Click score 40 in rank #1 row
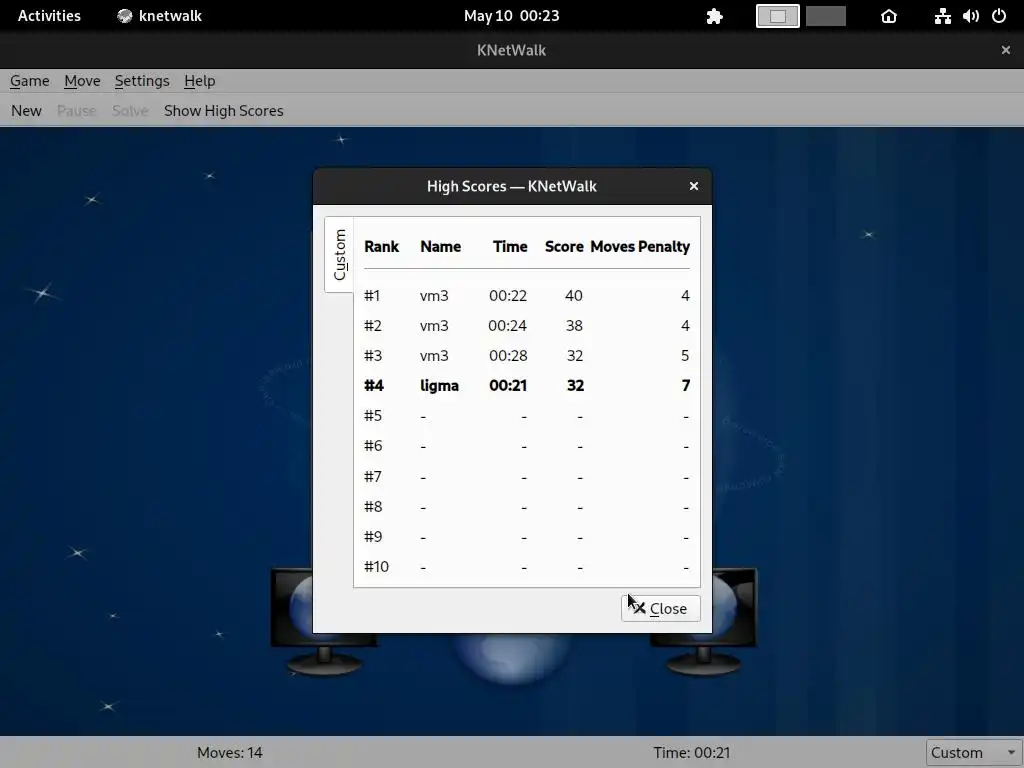Viewport: 1024px width, 768px height. (573, 296)
